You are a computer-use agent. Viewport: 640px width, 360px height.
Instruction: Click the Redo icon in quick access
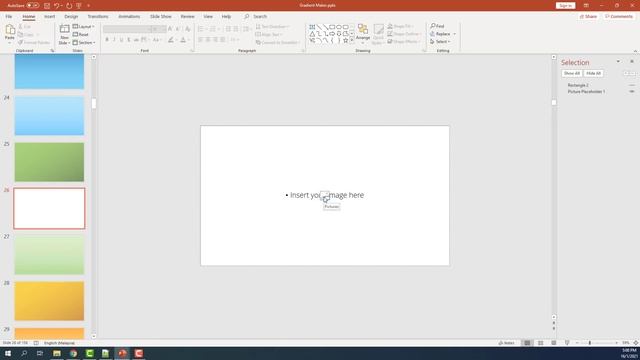pyautogui.click(x=69, y=6)
